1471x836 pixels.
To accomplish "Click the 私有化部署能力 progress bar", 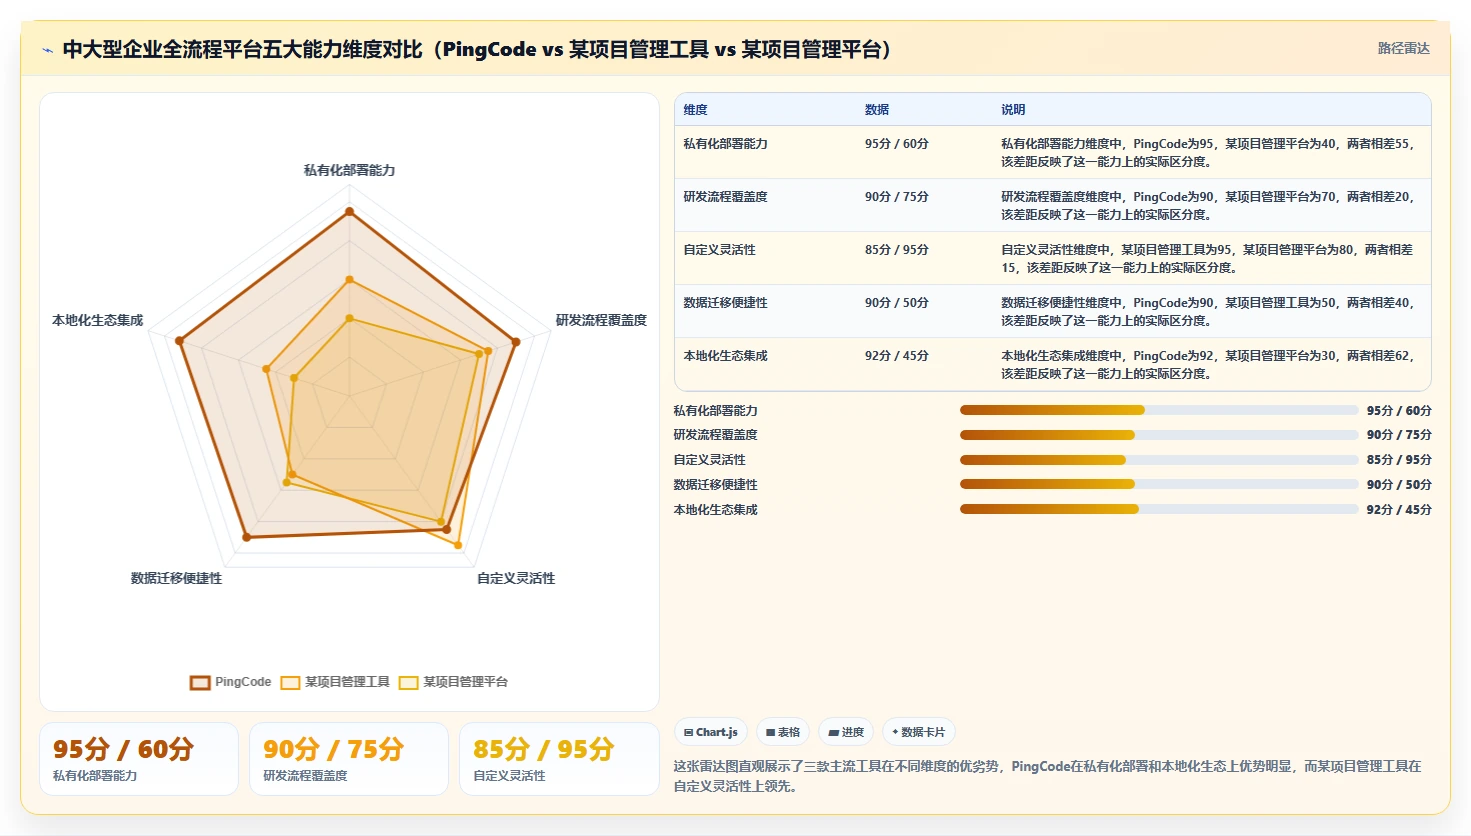I will (1159, 410).
